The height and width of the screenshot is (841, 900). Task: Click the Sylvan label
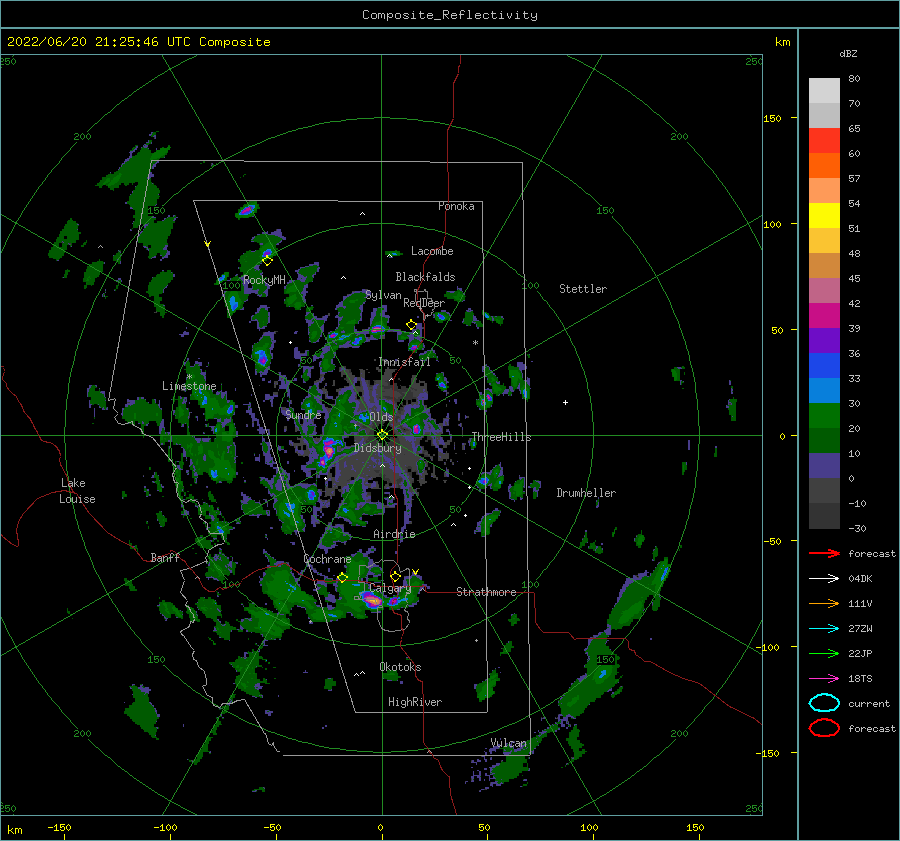(x=383, y=295)
